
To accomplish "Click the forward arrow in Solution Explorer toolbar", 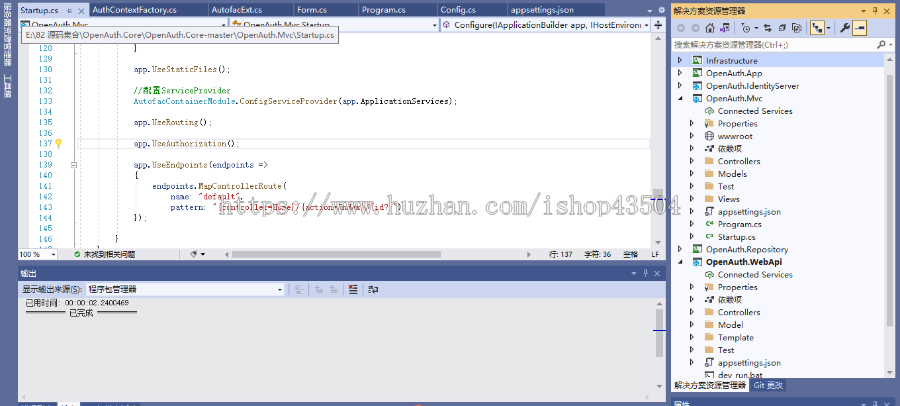I will coord(695,28).
